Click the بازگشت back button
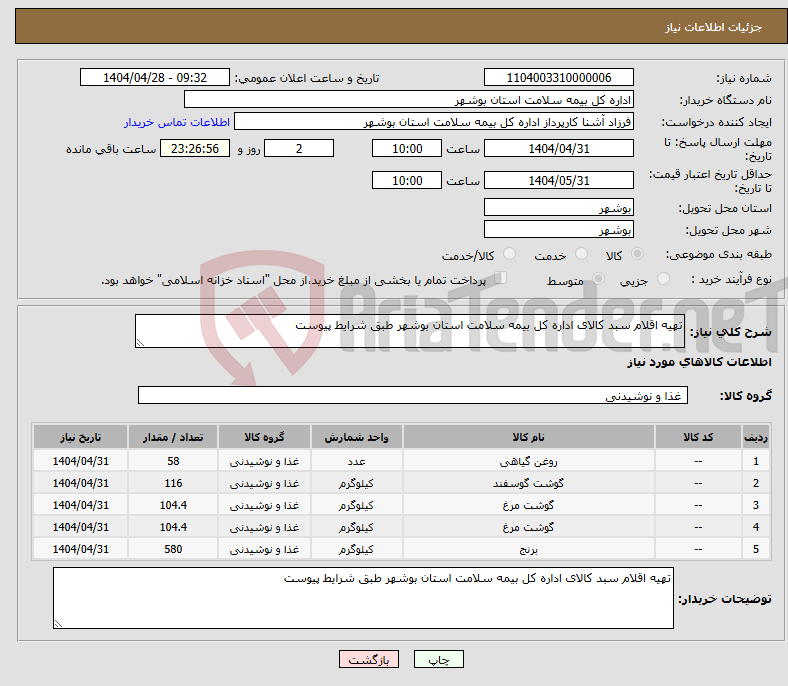Viewport: 788px width, 686px height. [x=369, y=659]
